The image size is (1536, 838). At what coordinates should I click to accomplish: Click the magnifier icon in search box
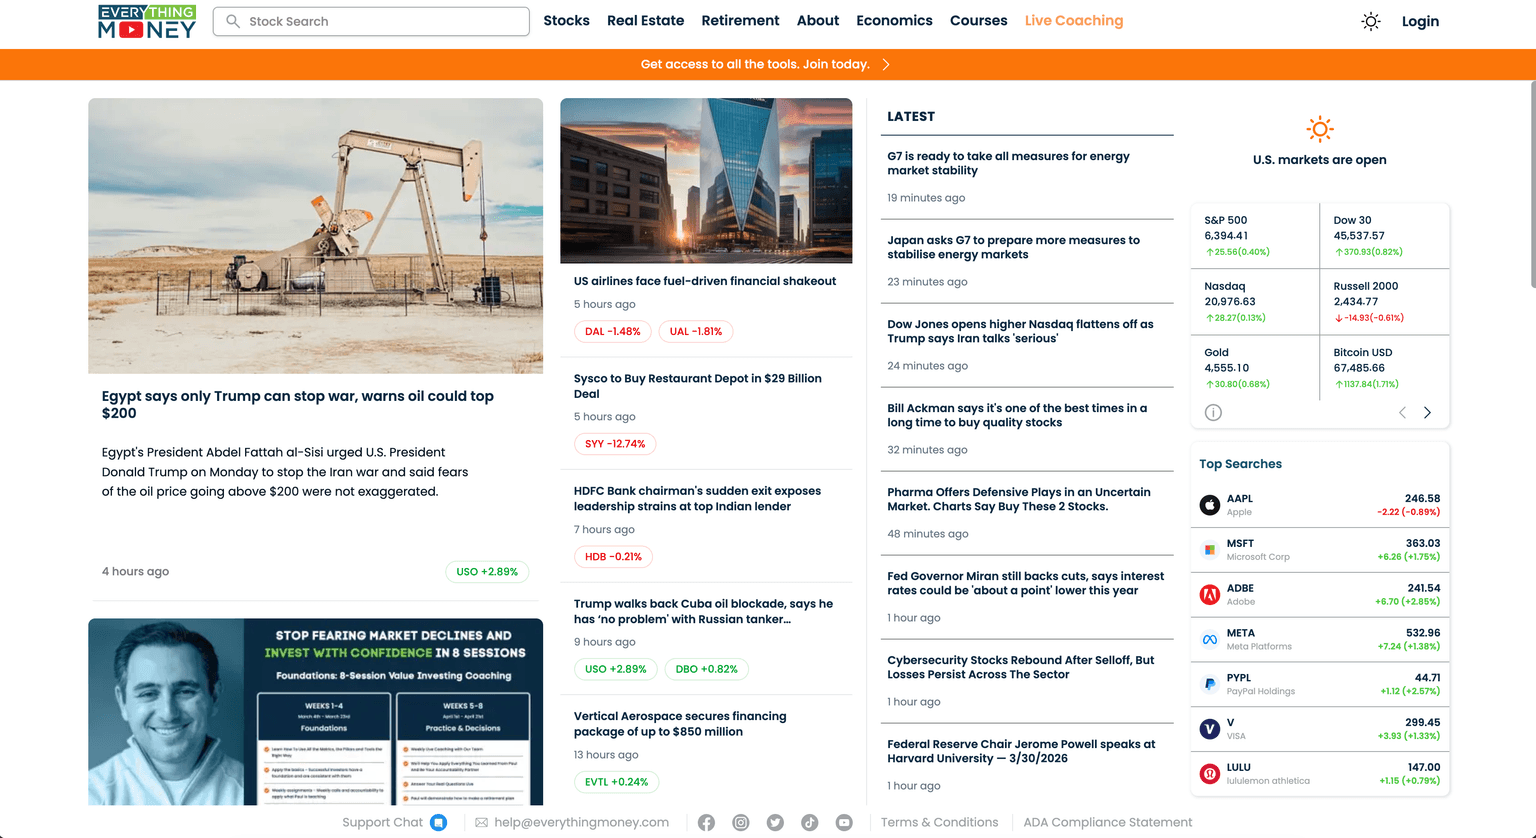point(233,21)
